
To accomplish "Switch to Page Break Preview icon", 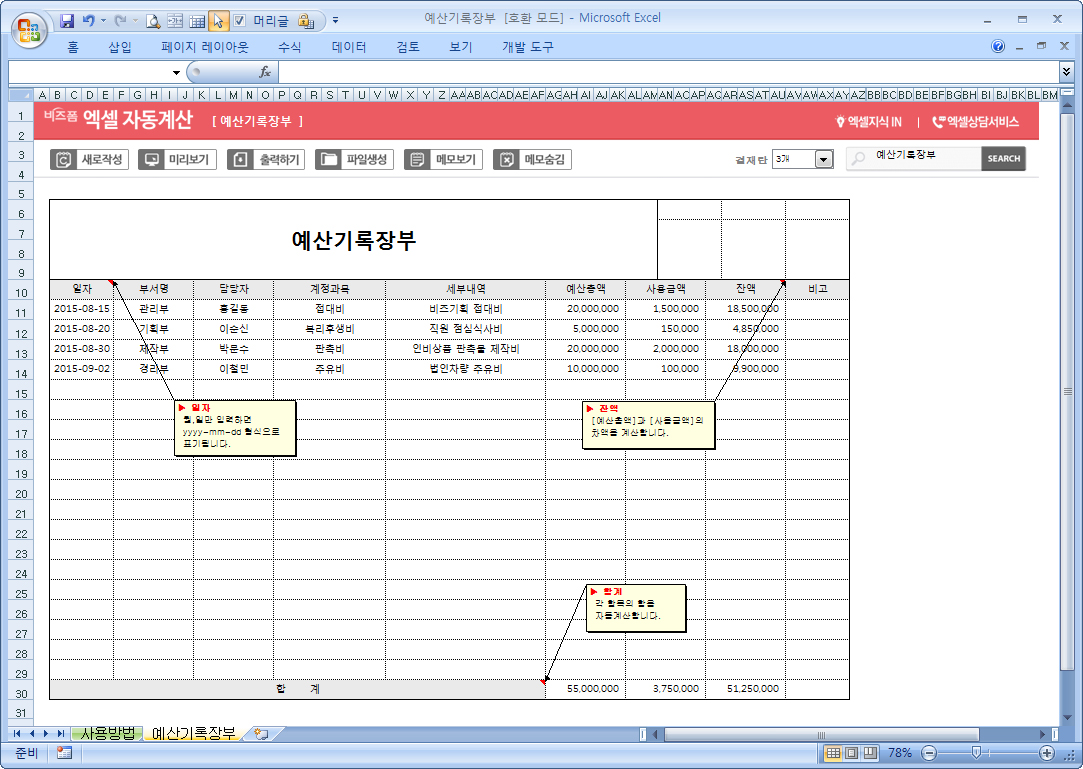I will 870,753.
